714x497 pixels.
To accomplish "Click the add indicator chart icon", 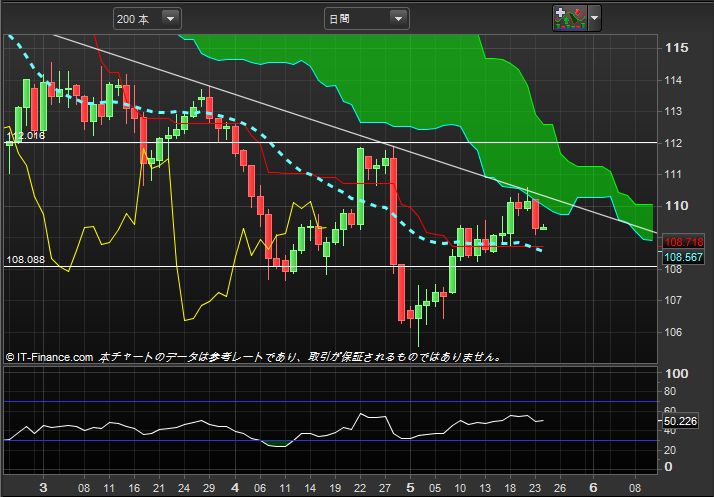I will [x=570, y=18].
